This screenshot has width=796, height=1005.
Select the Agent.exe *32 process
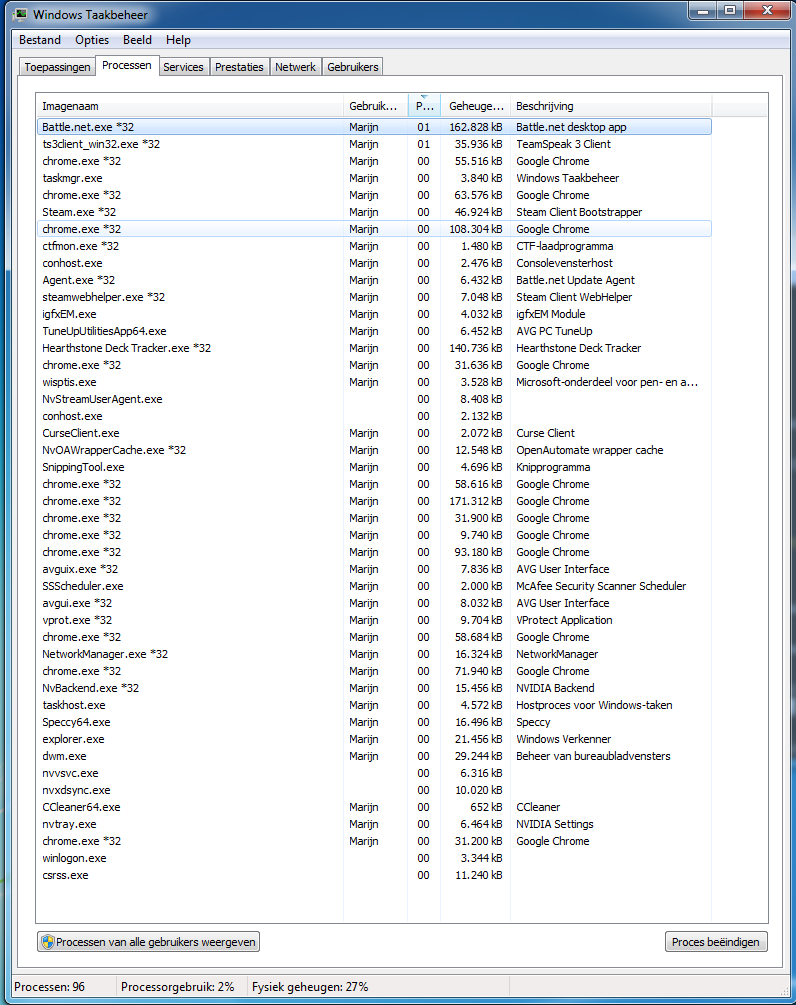pyautogui.click(x=374, y=280)
